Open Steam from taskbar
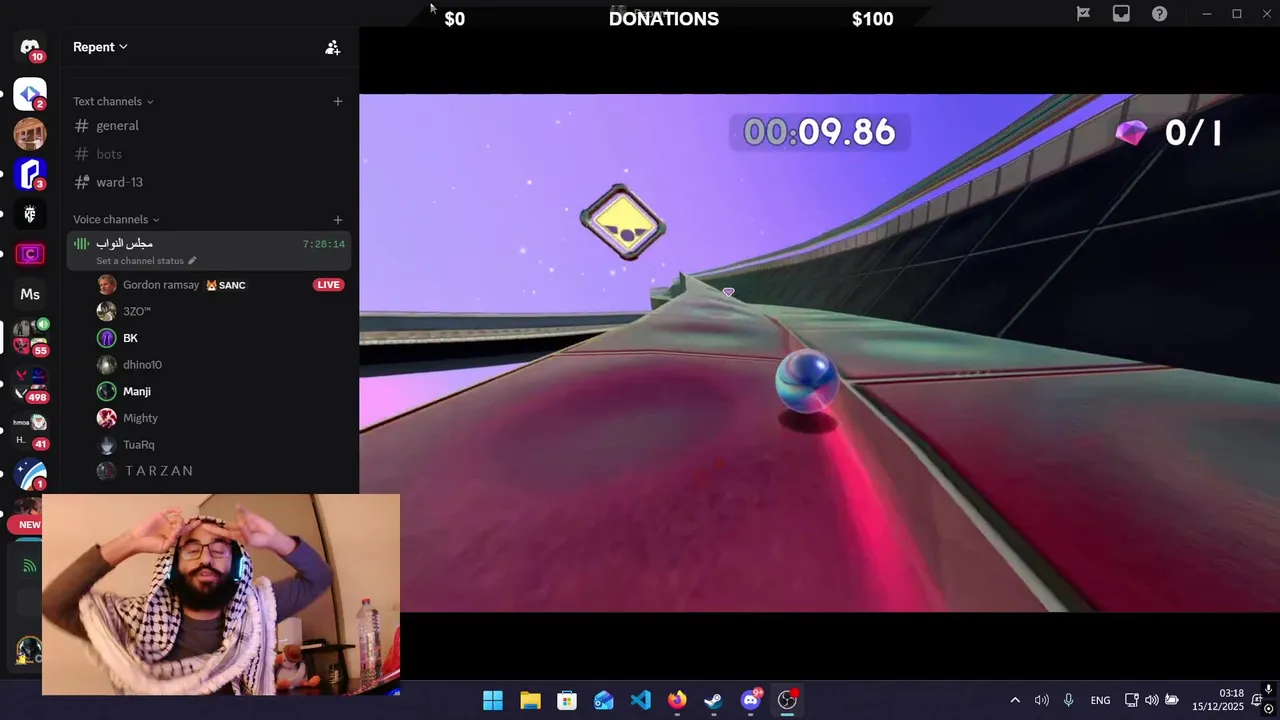1280x720 pixels. 714,700
